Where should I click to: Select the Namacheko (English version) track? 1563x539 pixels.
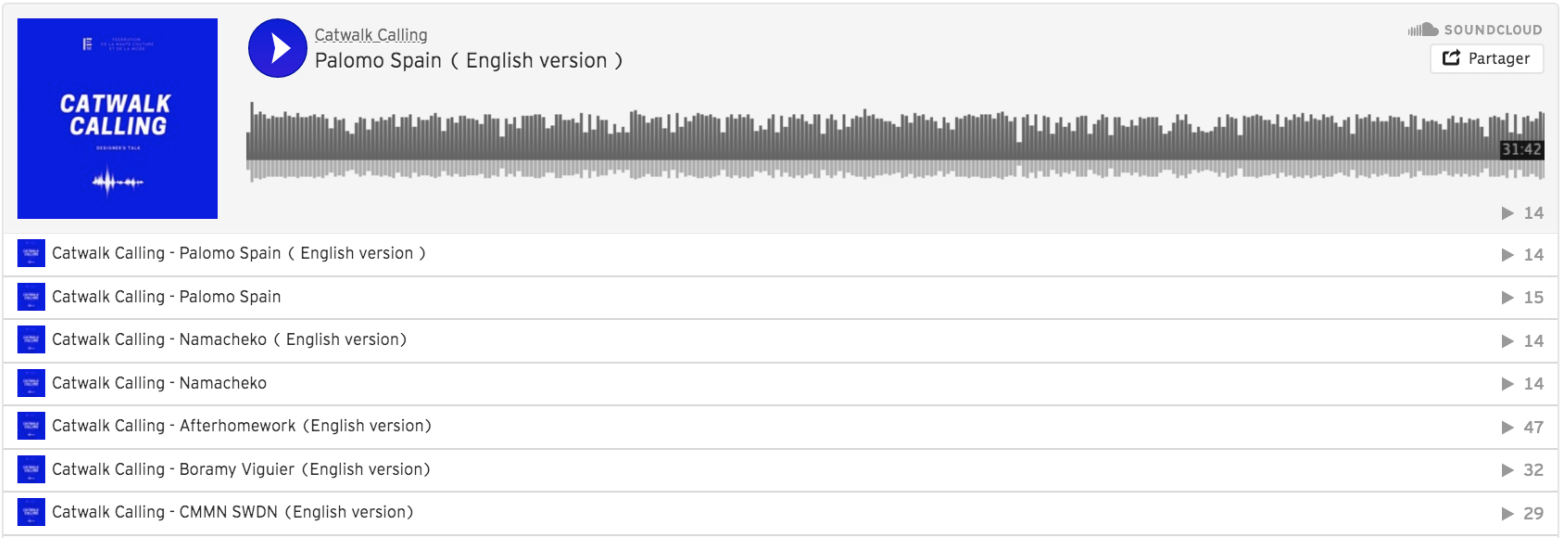(x=781, y=340)
